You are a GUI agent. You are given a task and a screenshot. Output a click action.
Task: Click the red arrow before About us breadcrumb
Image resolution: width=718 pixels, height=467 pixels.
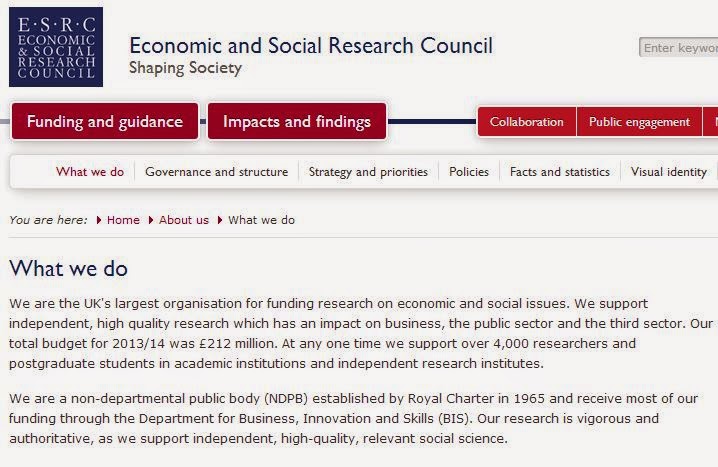click(151, 220)
